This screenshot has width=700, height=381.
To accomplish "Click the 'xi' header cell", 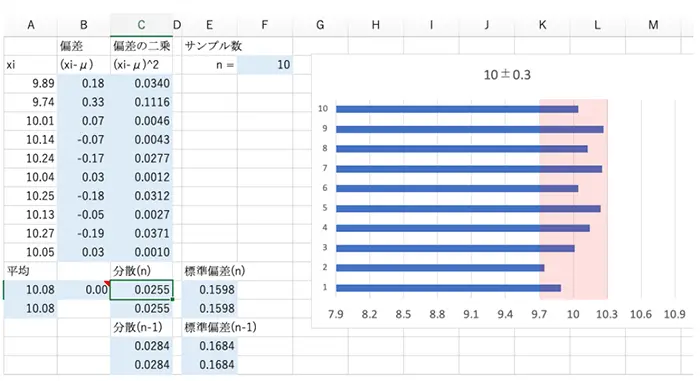I will [30, 65].
